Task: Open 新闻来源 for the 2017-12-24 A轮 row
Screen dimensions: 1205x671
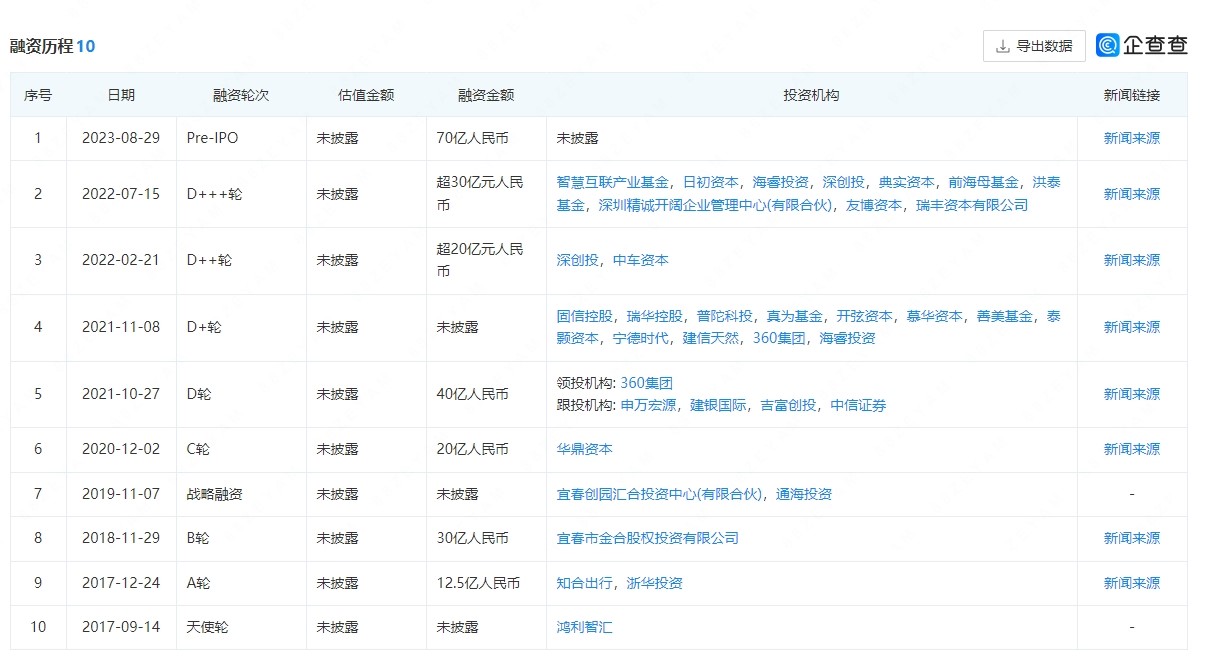Action: point(1132,583)
